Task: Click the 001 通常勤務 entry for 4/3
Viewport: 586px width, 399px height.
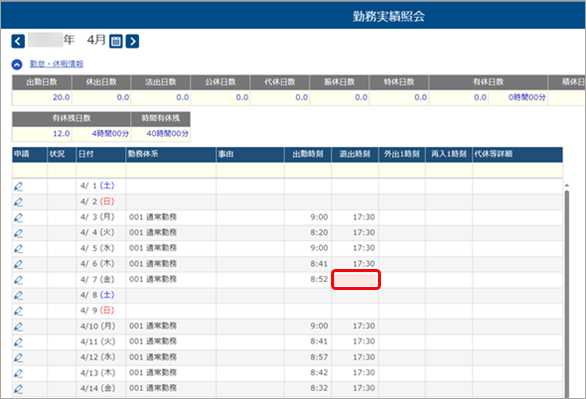Action: click(x=153, y=217)
